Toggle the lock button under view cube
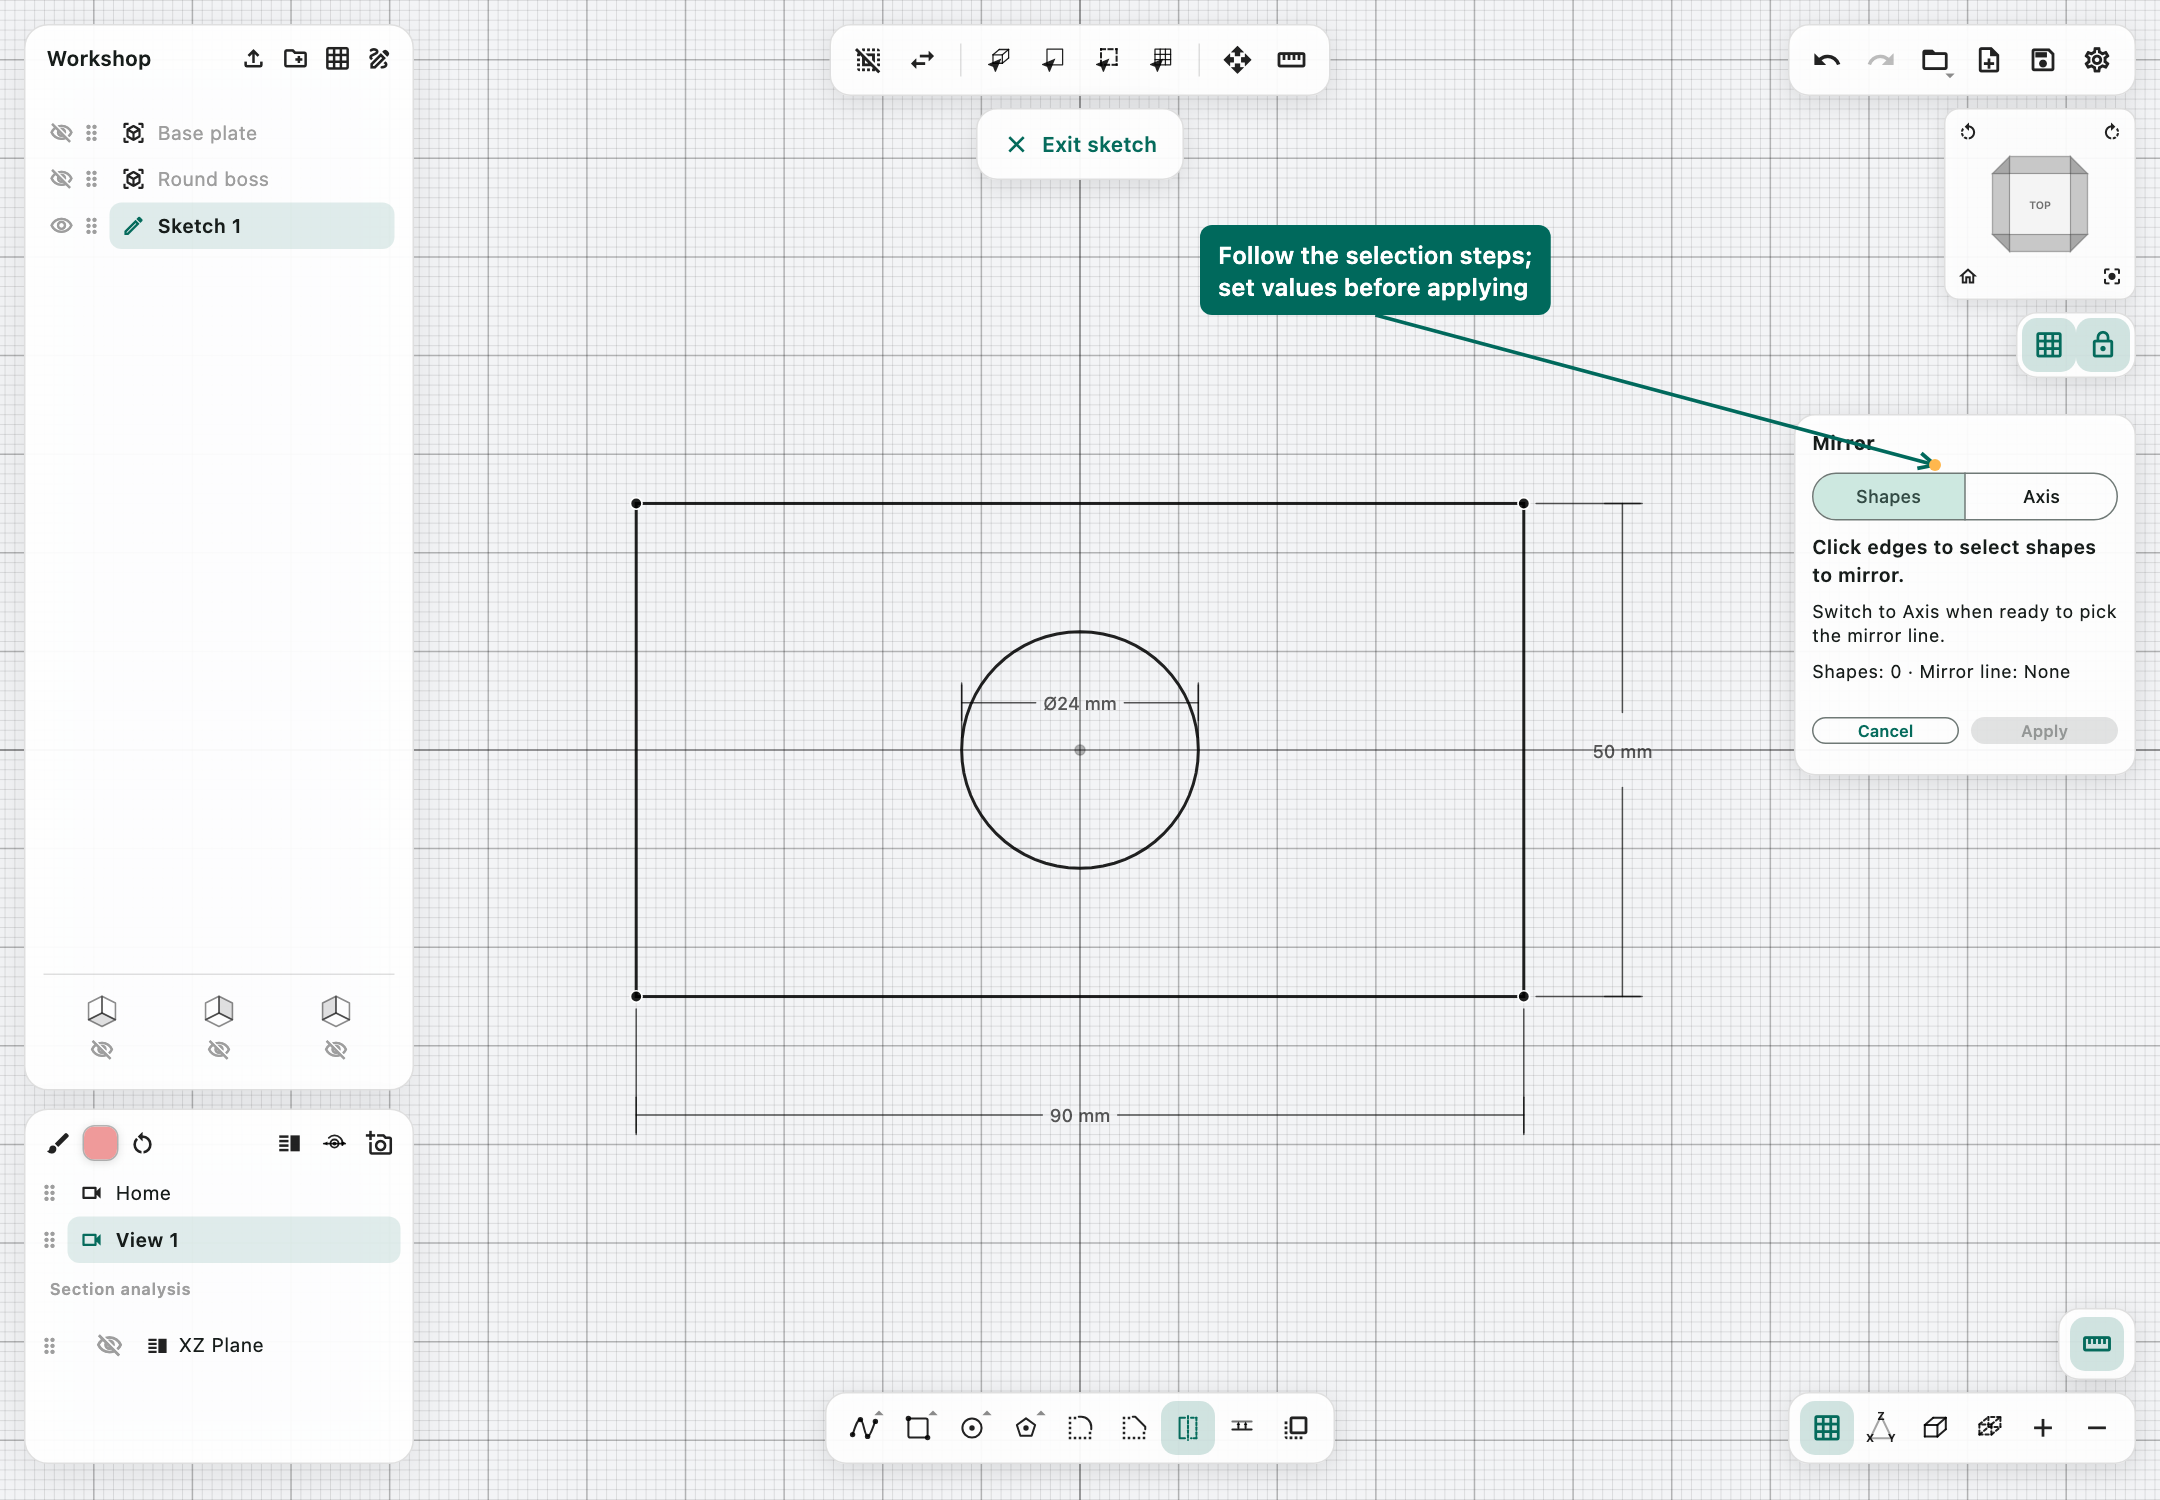 coord(2103,345)
